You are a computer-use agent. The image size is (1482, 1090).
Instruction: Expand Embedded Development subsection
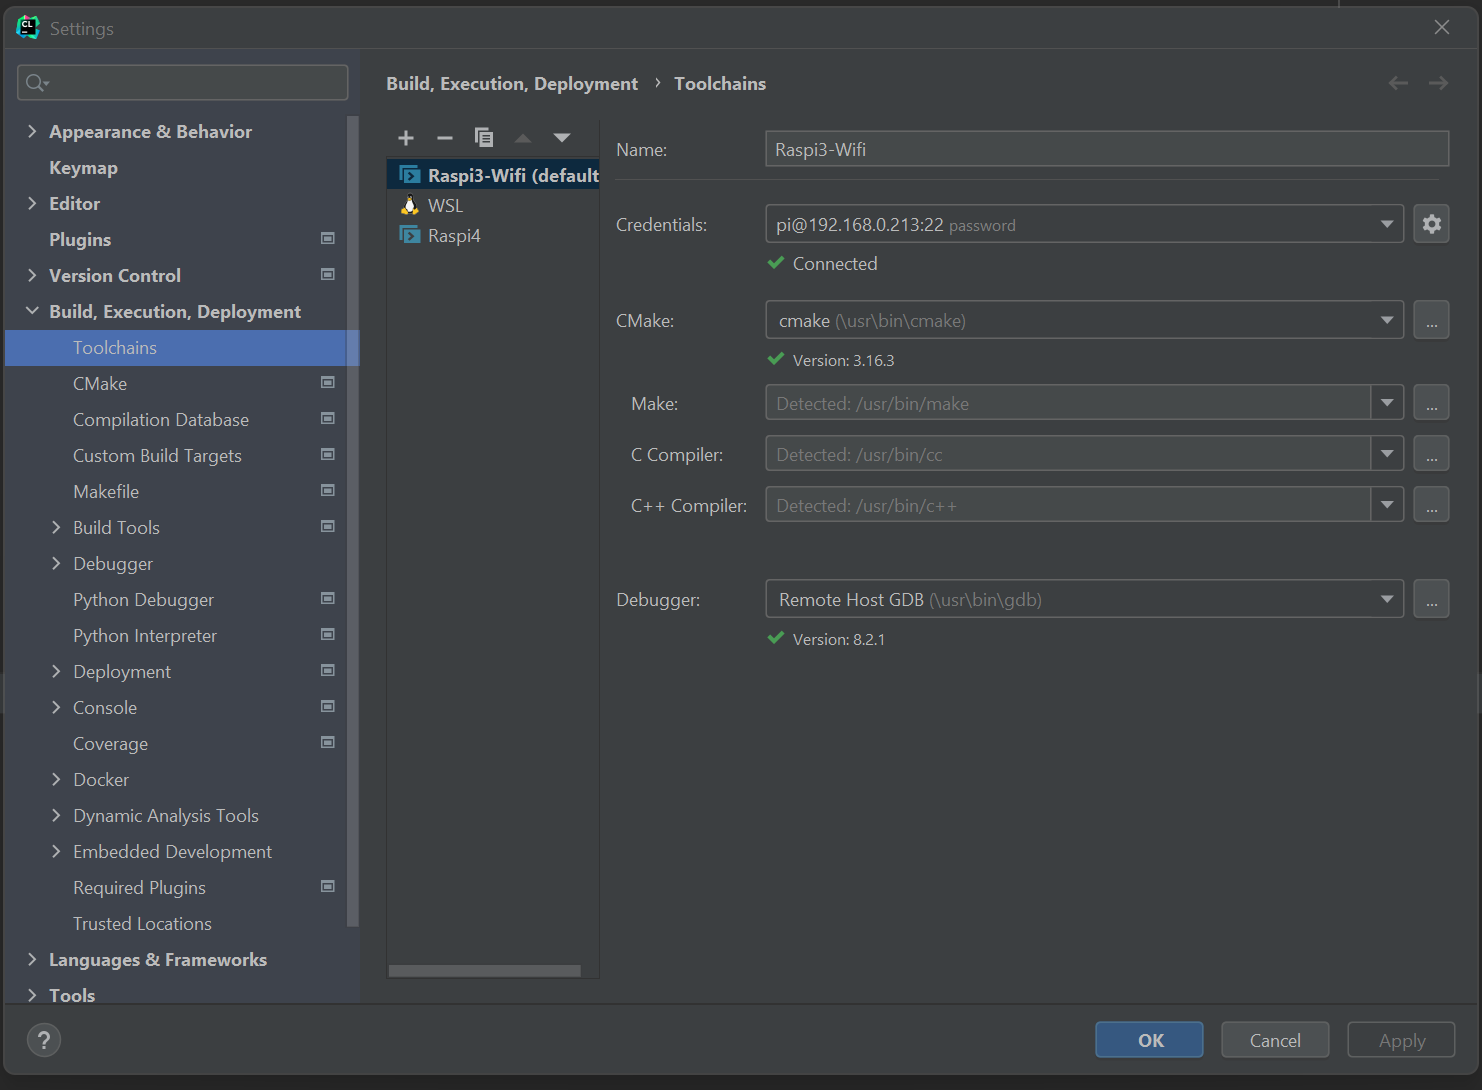[x=56, y=851]
